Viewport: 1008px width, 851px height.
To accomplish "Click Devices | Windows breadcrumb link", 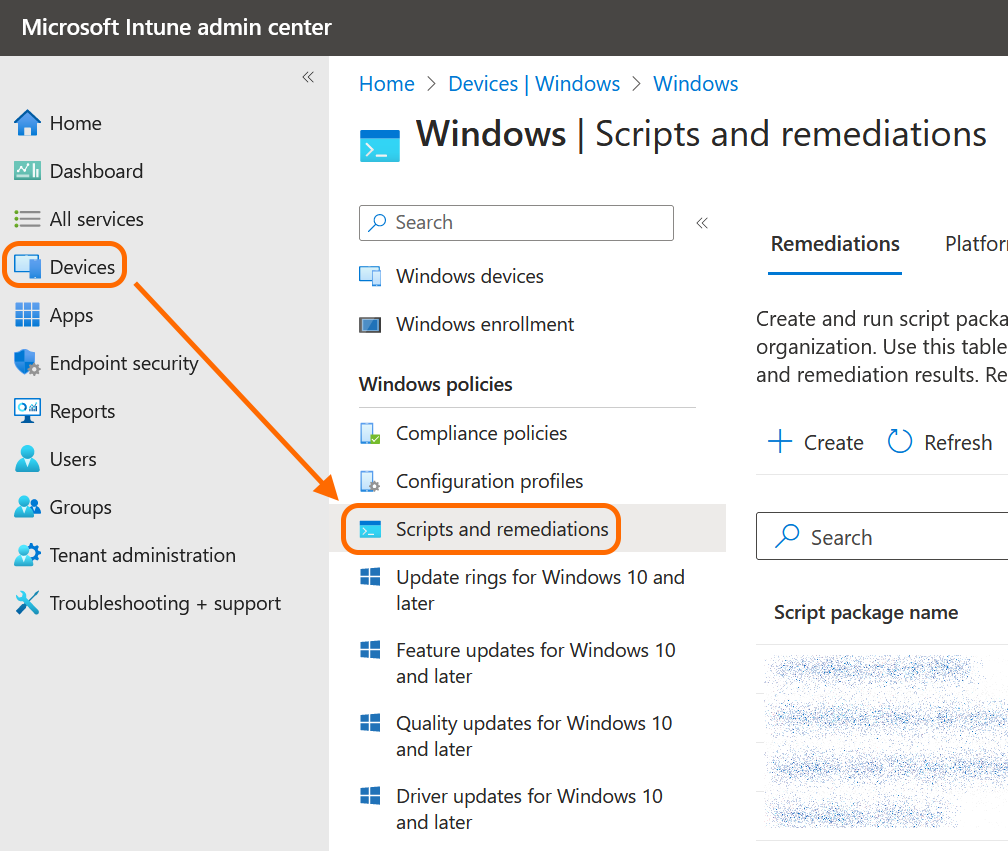I will pyautogui.click(x=534, y=84).
